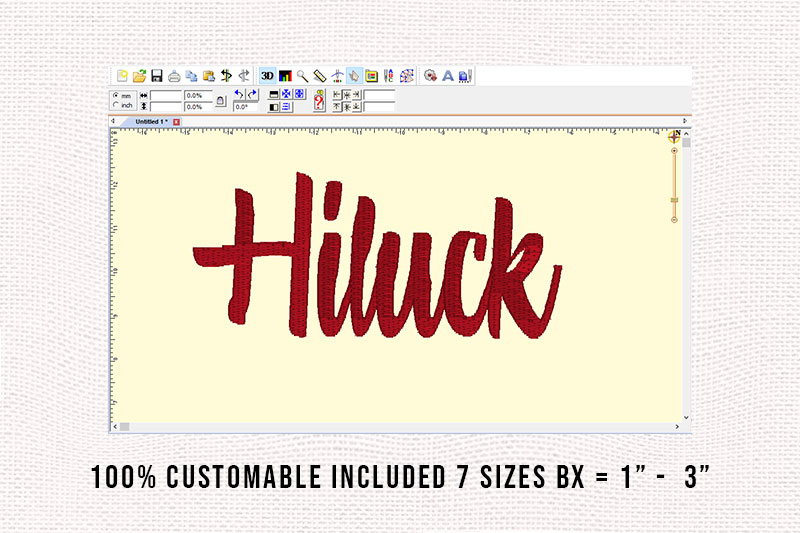Image resolution: width=800 pixels, height=533 pixels.
Task: Open the hoop preferences window icon
Action: click(371, 76)
